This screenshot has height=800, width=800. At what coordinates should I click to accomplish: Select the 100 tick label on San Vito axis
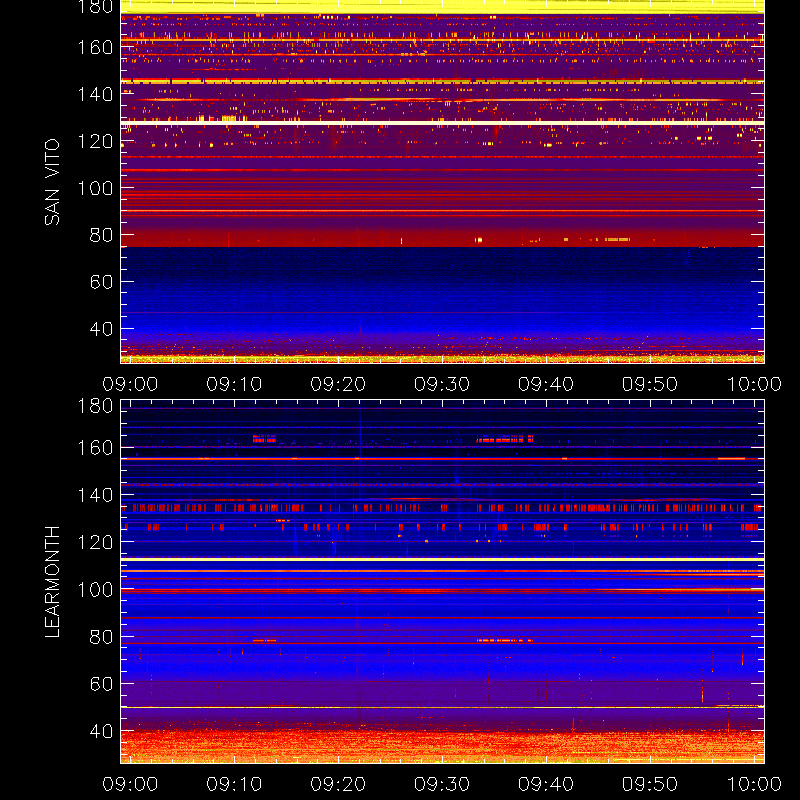tap(95, 188)
